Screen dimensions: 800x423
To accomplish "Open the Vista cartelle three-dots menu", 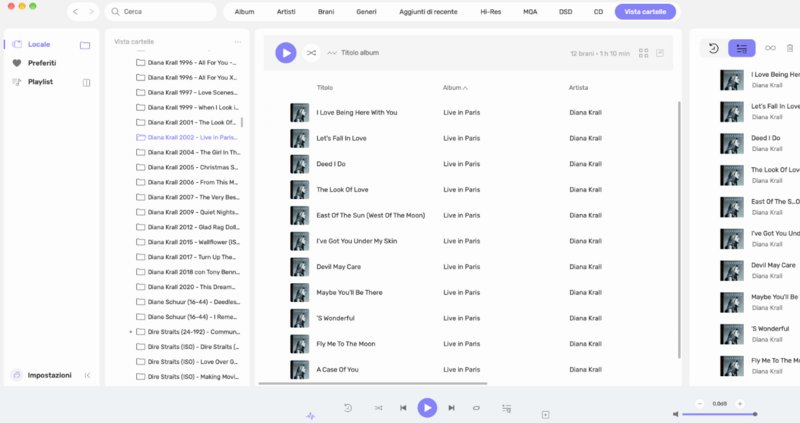I will tap(237, 42).
